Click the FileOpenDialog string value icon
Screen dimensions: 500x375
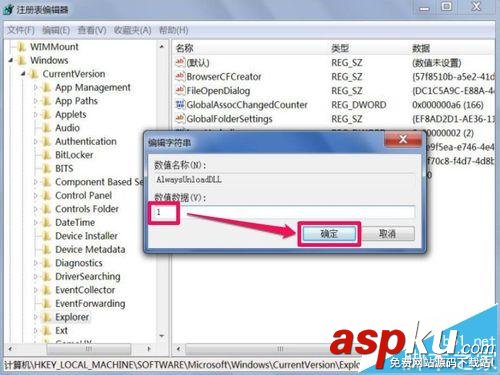[x=180, y=90]
